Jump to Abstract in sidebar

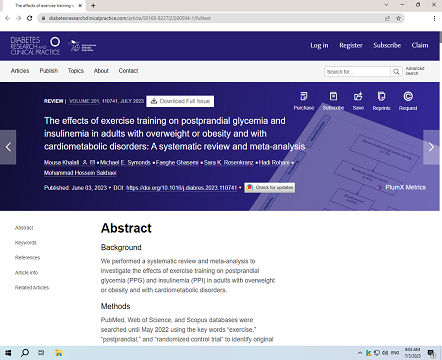tap(24, 228)
